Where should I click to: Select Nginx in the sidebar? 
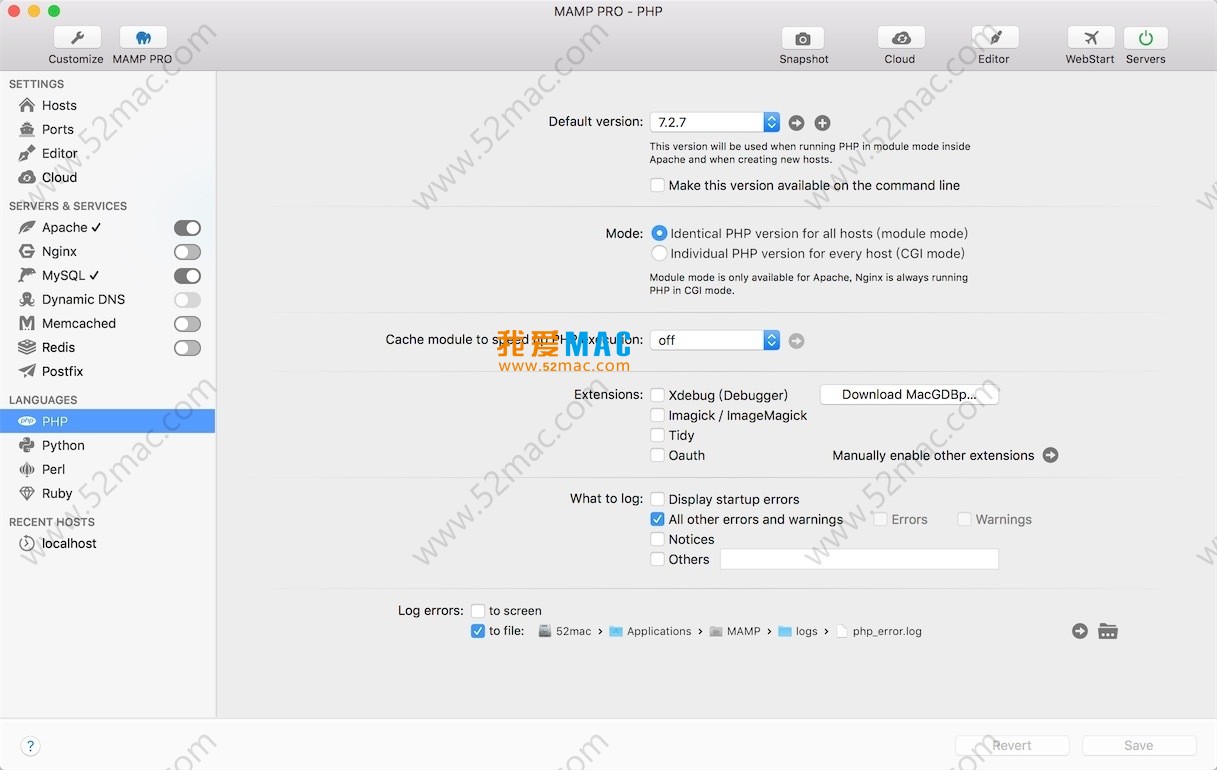pyautogui.click(x=59, y=251)
